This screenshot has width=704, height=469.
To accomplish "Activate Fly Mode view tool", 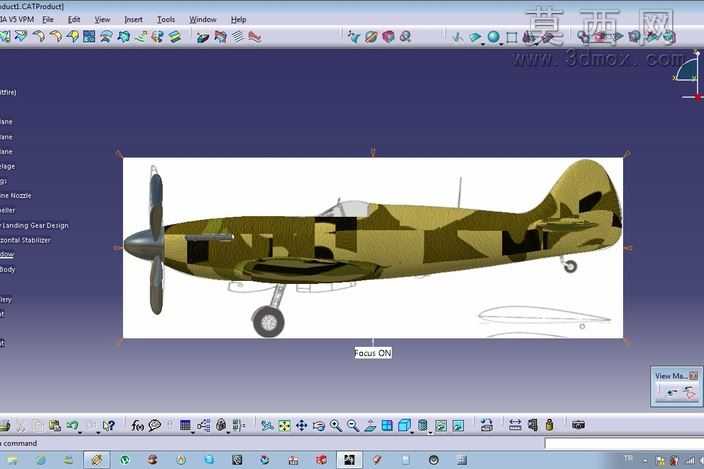I will [x=267, y=425].
